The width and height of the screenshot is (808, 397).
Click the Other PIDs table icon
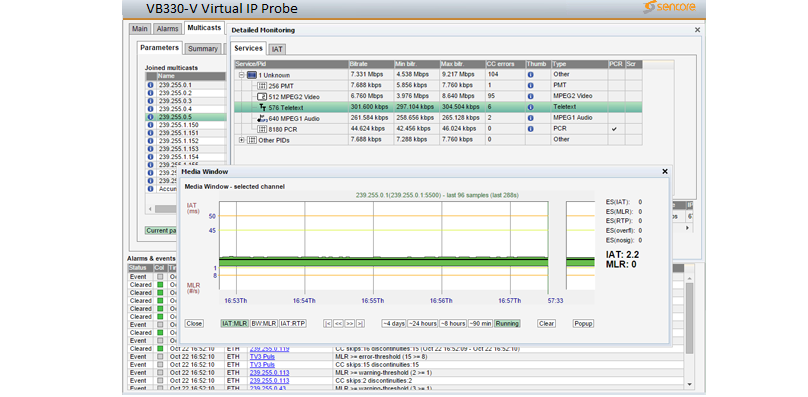(252, 140)
